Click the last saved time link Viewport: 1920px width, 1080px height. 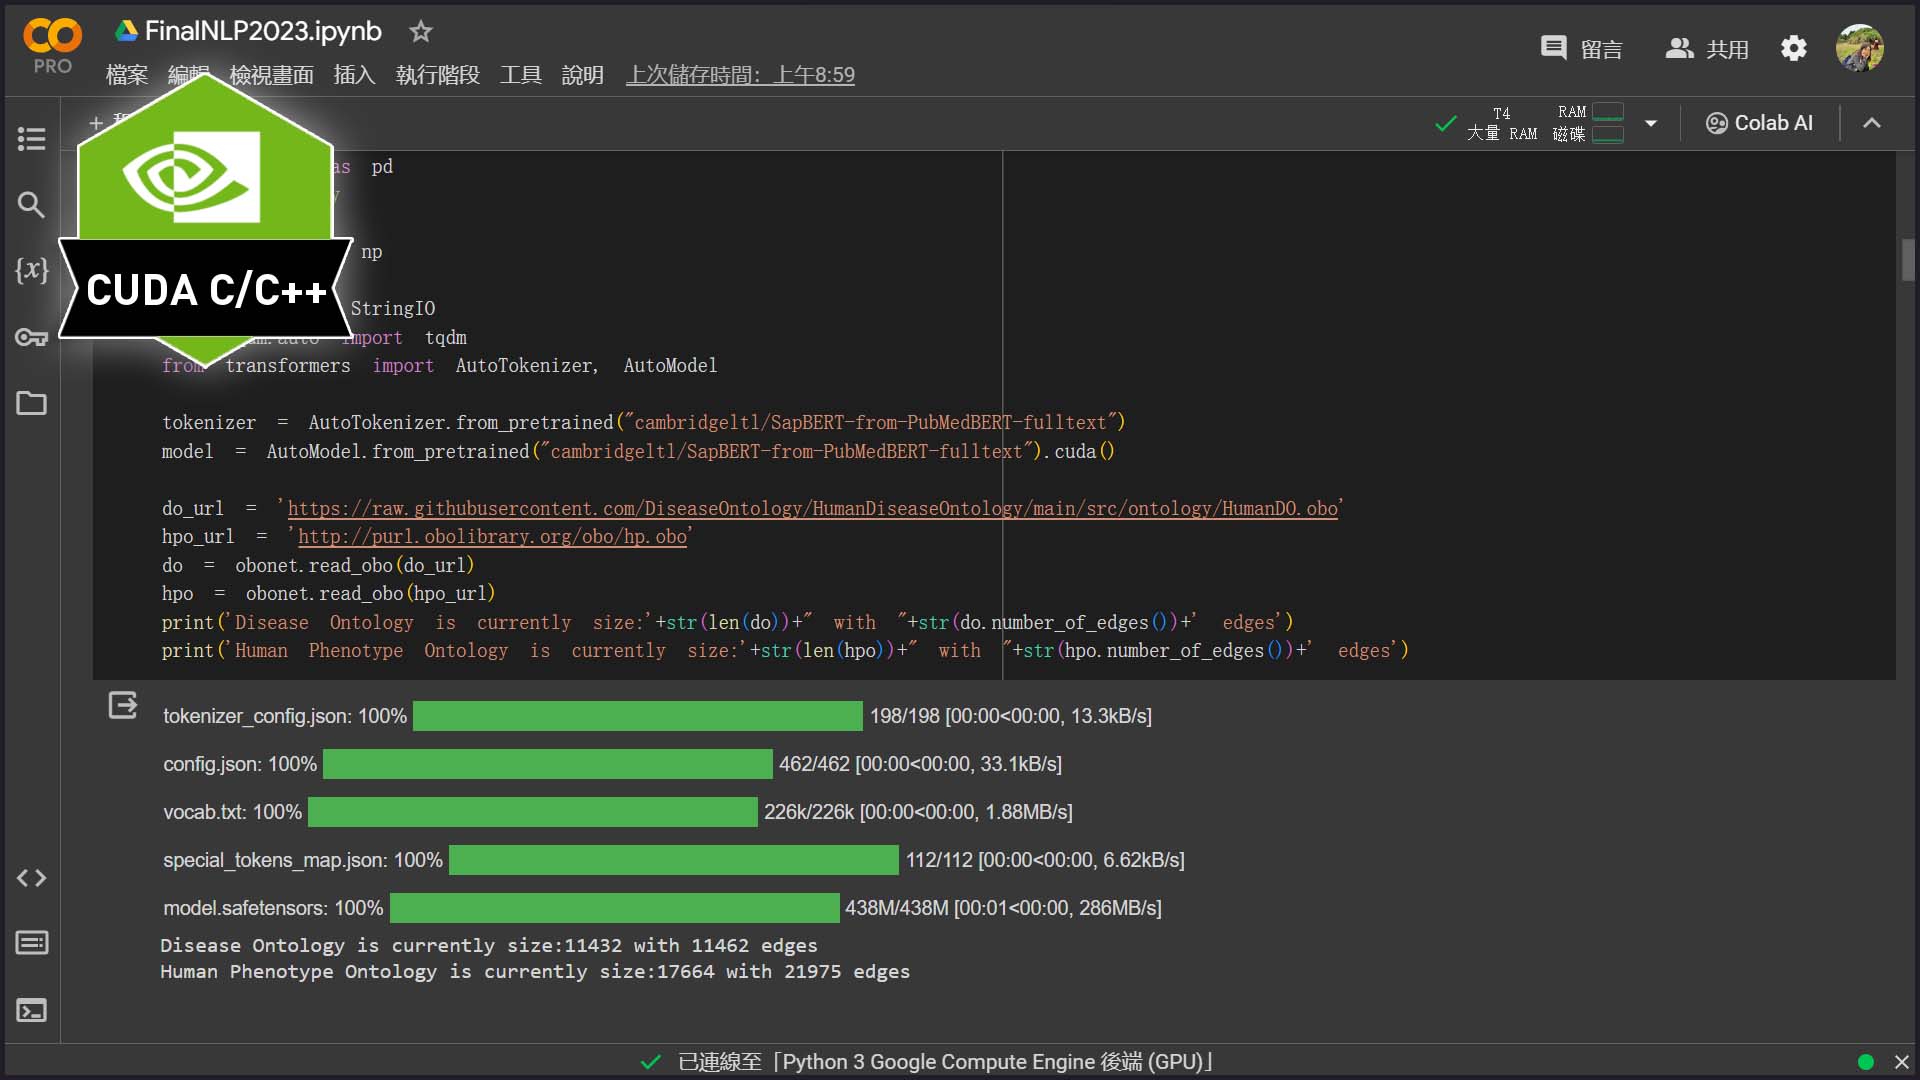740,75
